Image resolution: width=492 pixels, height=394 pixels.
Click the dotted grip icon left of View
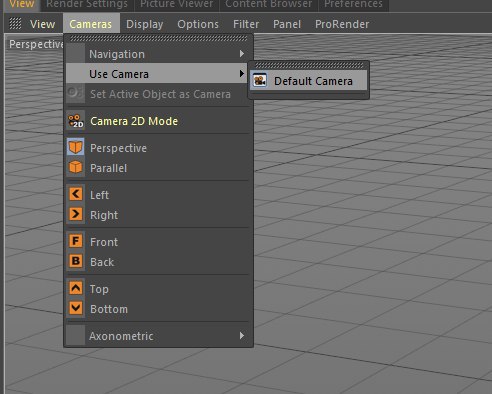point(15,23)
